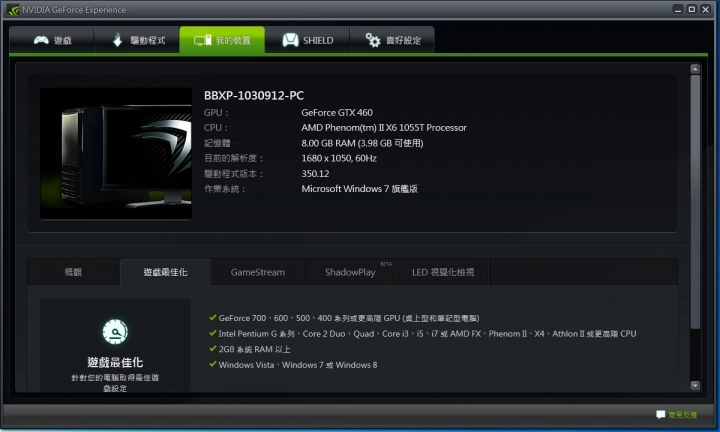Select the 我的裝置 tab
This screenshot has width=720, height=432.
pyautogui.click(x=222, y=40)
